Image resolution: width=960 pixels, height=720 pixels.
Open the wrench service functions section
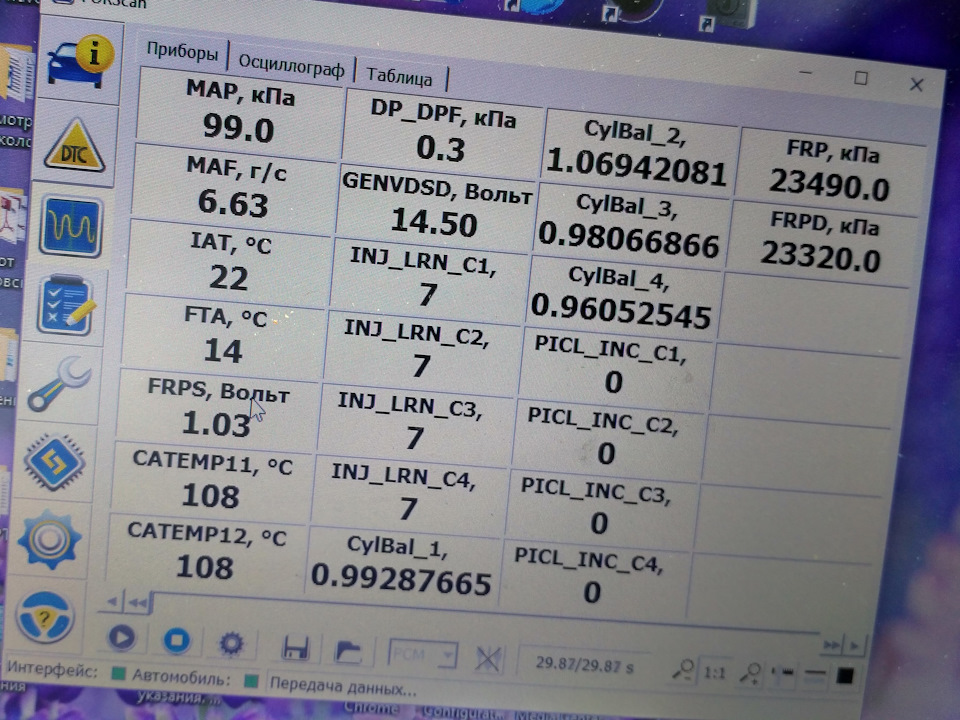coord(58,385)
